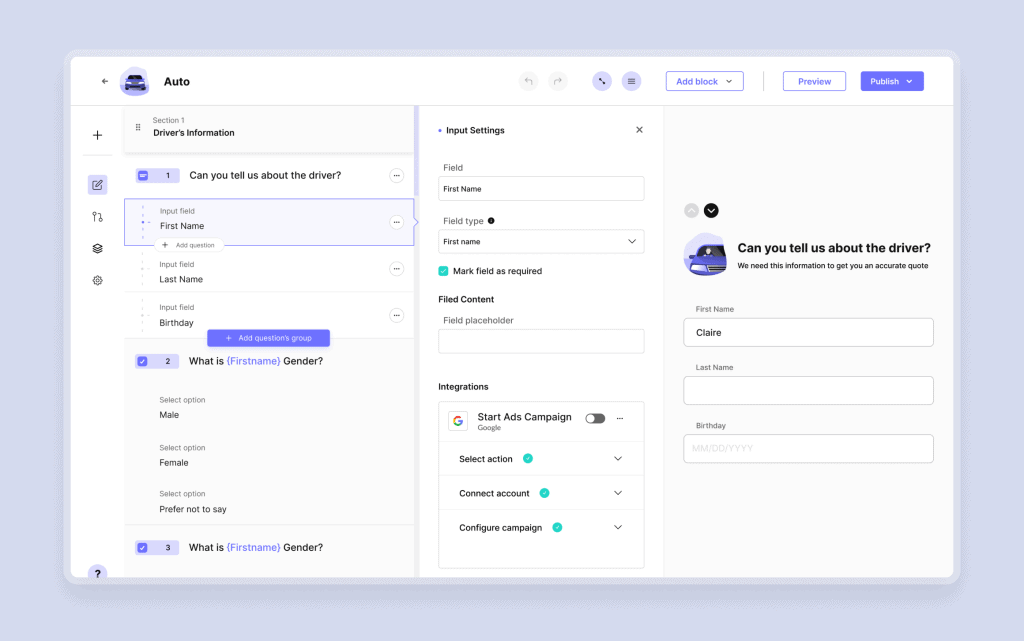Click the Google integration logo

pyautogui.click(x=458, y=421)
